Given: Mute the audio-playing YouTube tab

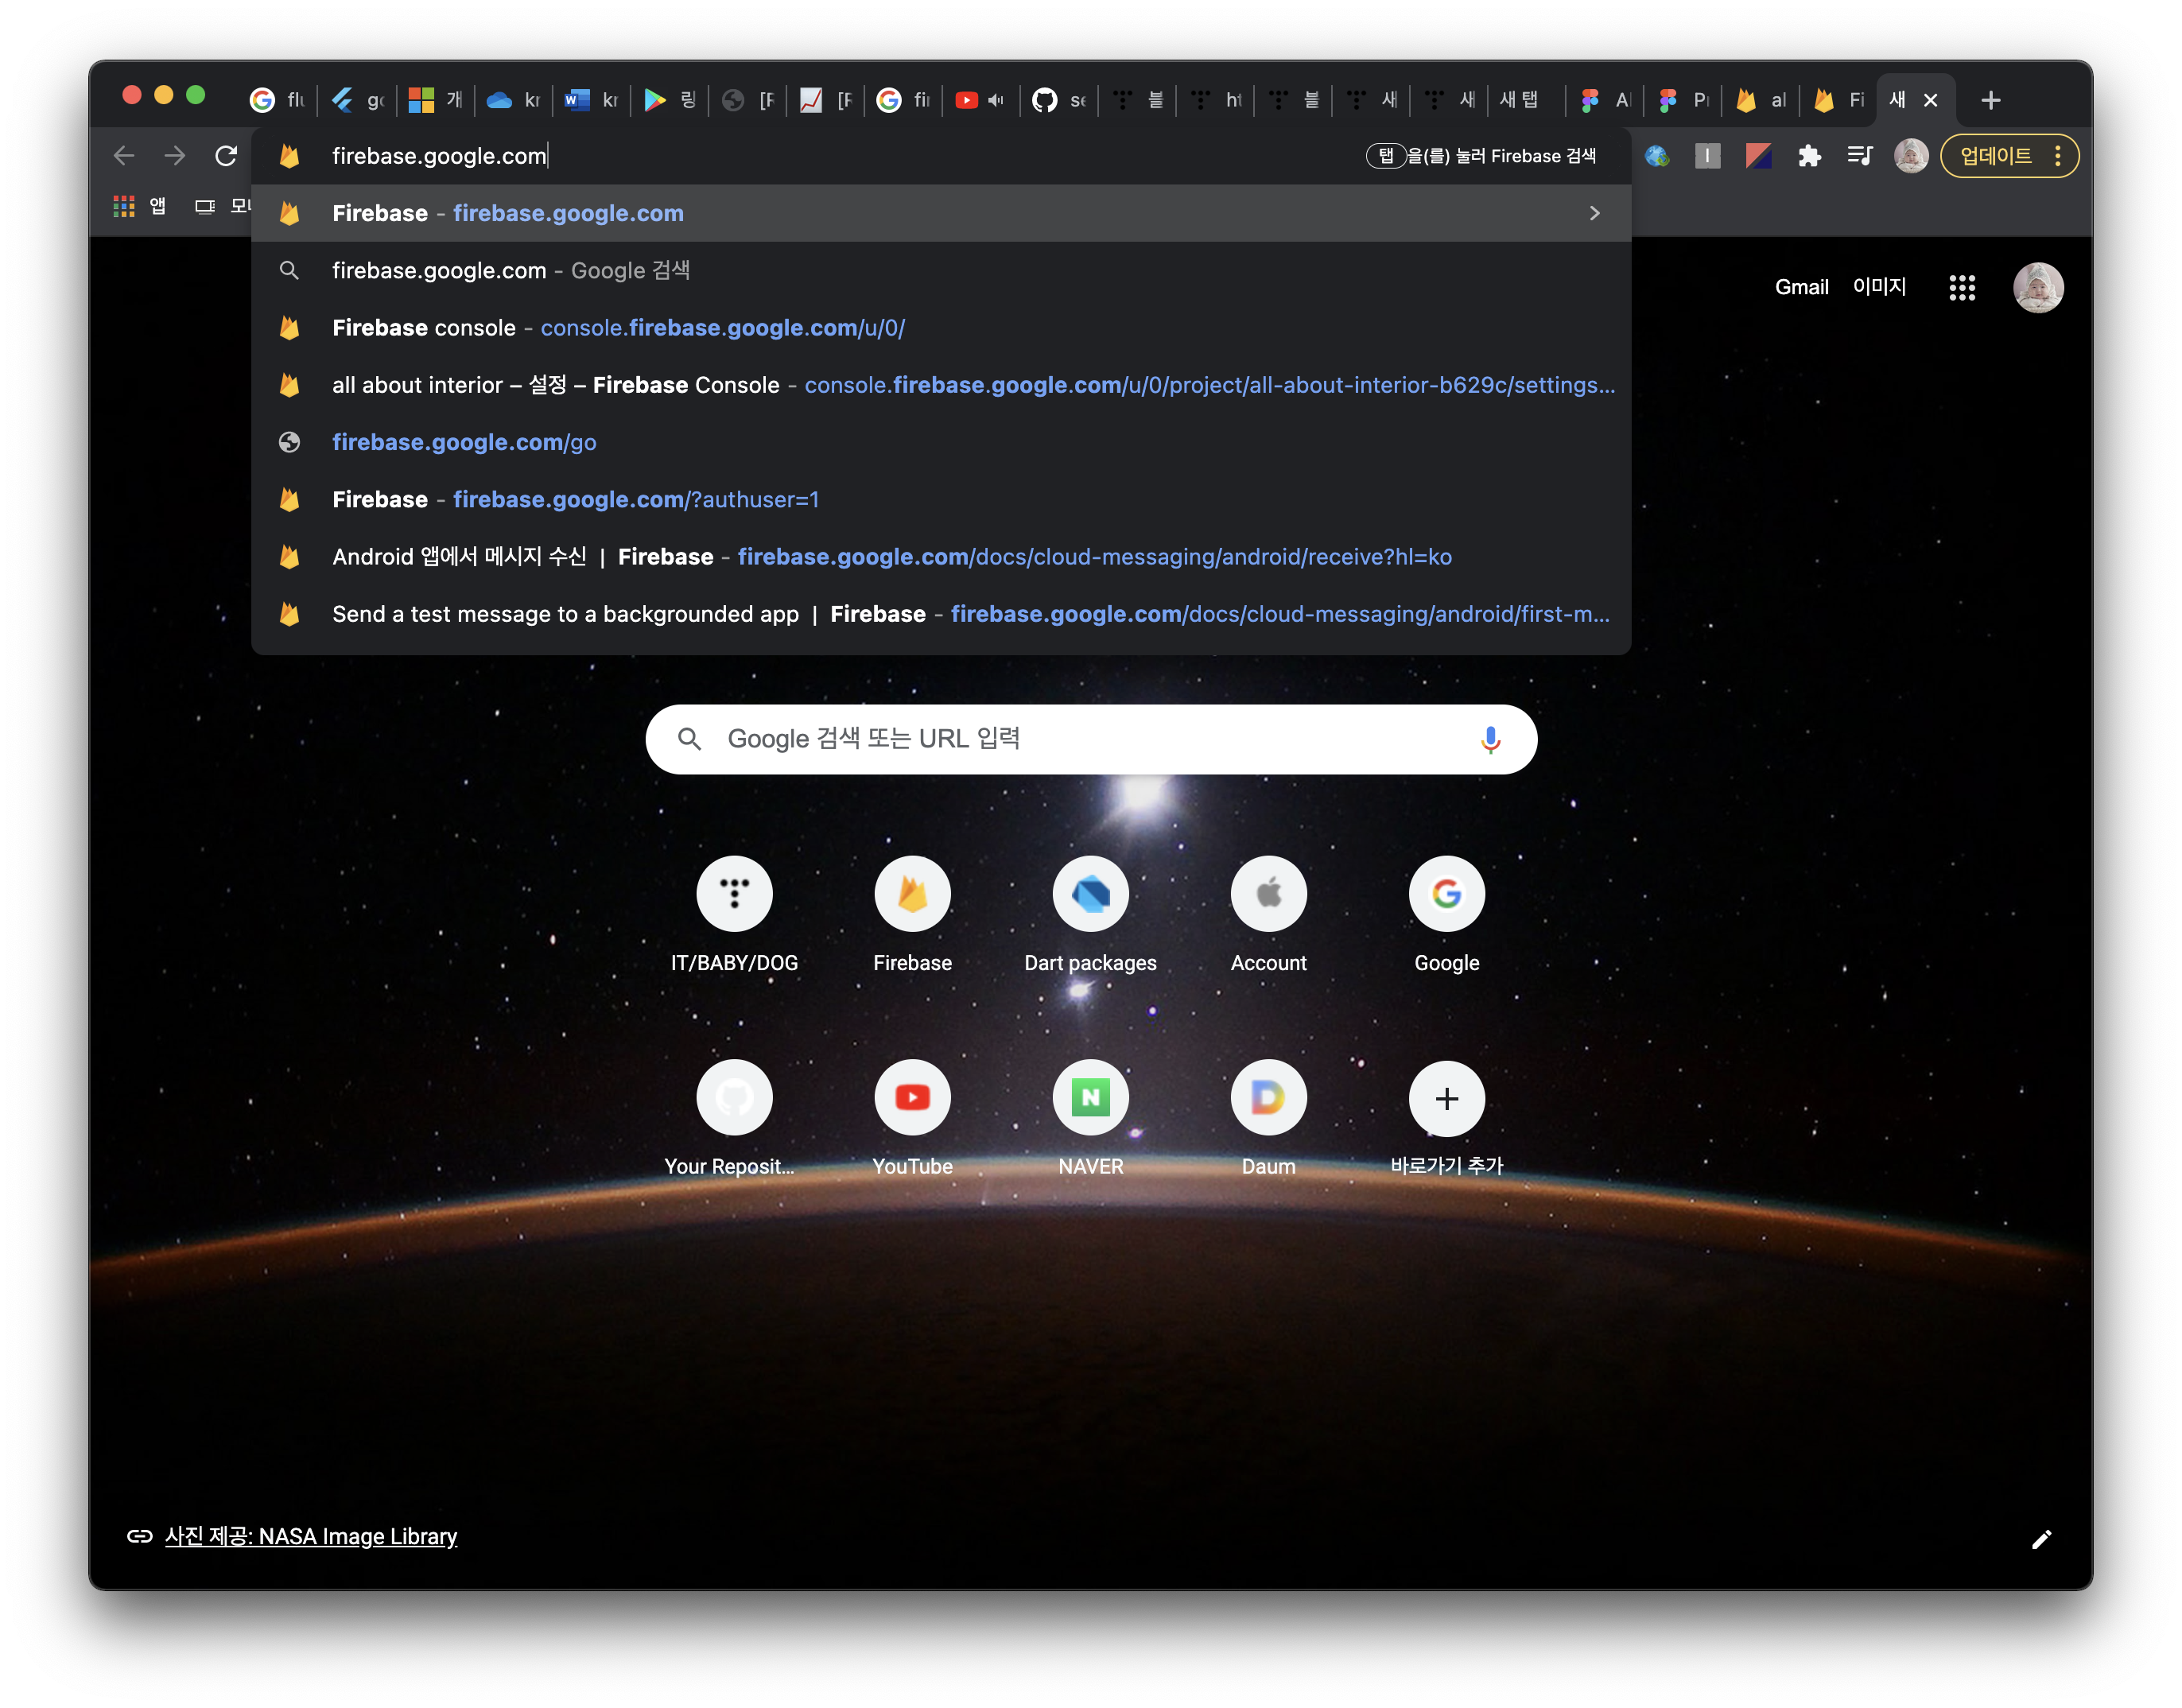Looking at the screenshot, I should tap(996, 100).
